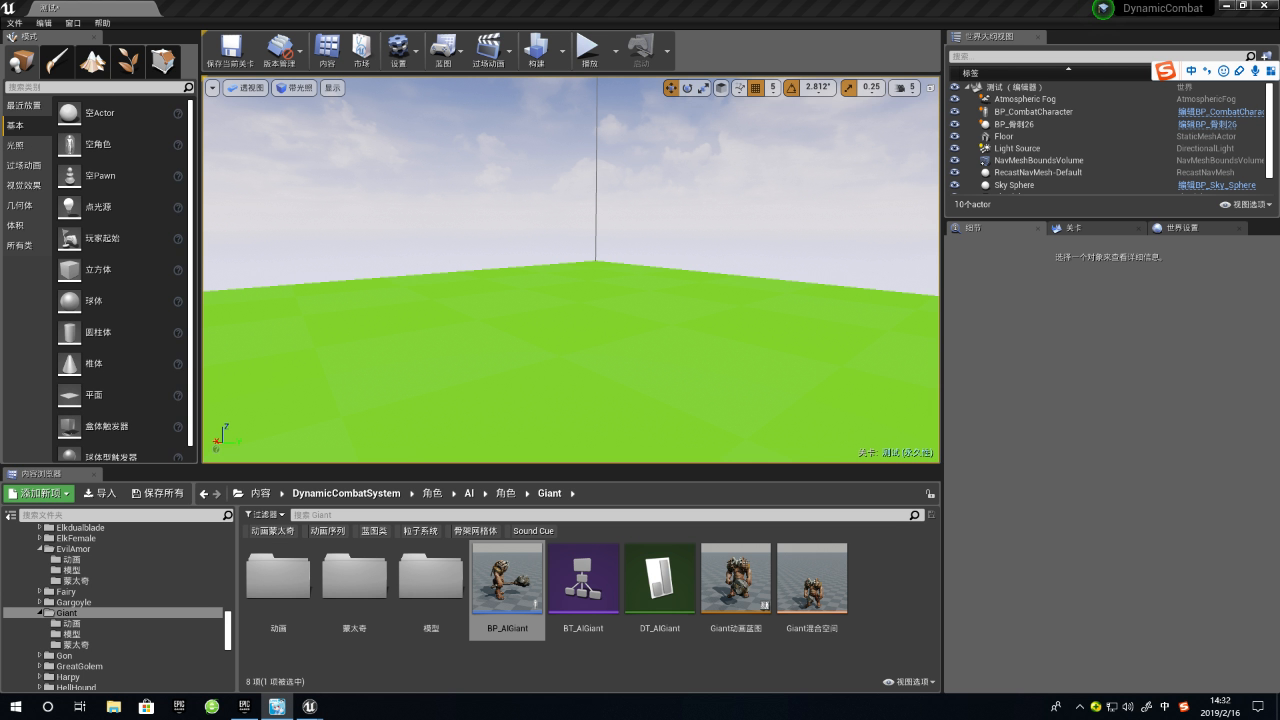Open the Window (窗口) menu

[73, 23]
